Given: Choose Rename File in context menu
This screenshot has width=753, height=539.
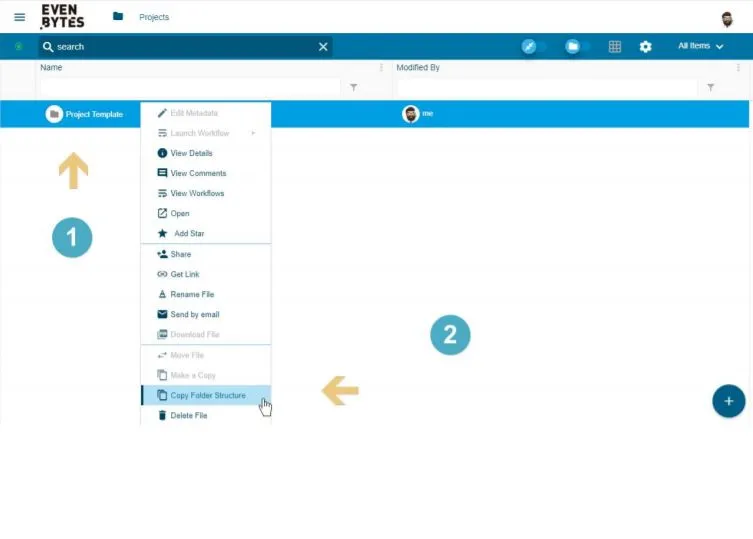Looking at the screenshot, I should [x=206, y=294].
